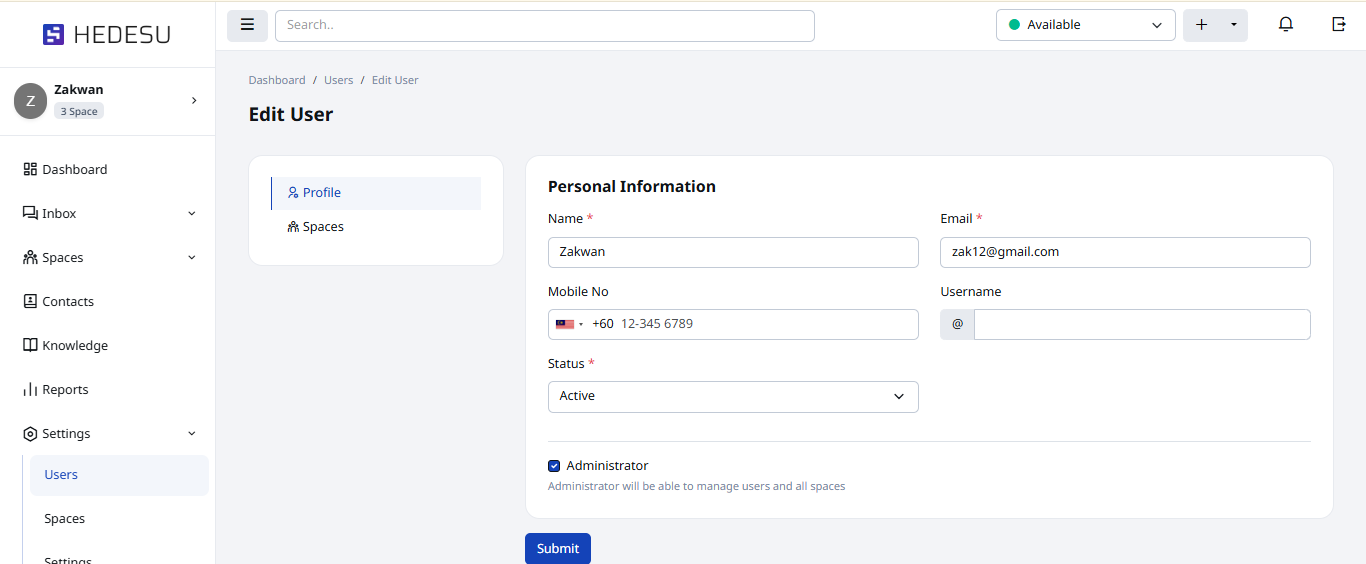Open Dashboard from sidebar
Screen dimensions: 1366x564
click(x=74, y=170)
